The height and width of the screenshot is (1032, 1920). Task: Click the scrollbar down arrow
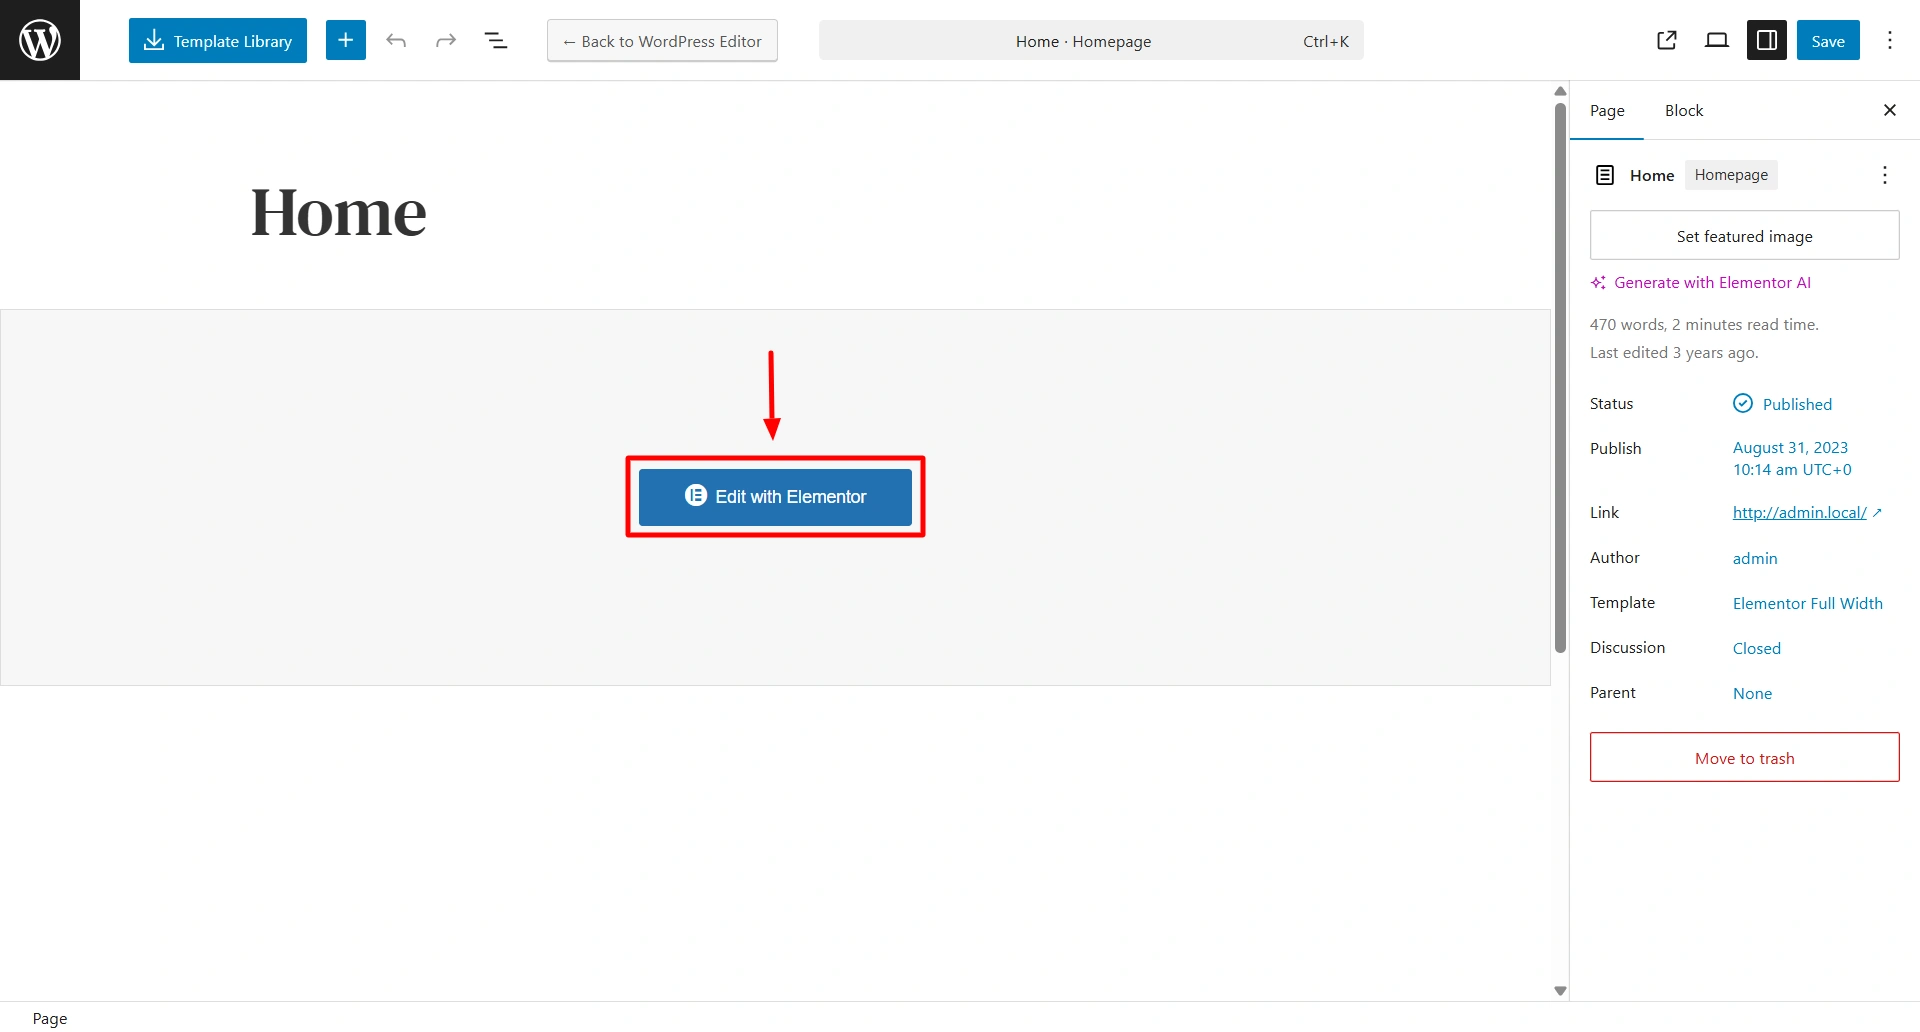(1560, 991)
